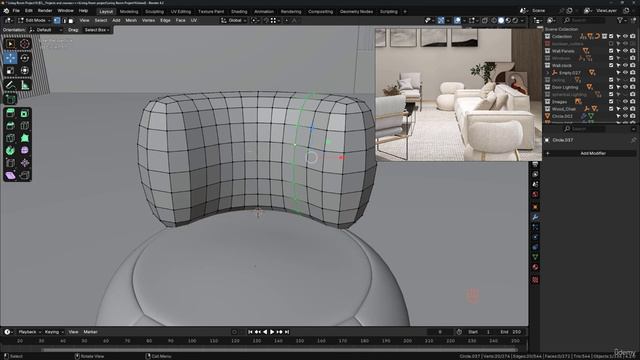Toggle the snapping magnet
640x360 pixels.
point(266,20)
